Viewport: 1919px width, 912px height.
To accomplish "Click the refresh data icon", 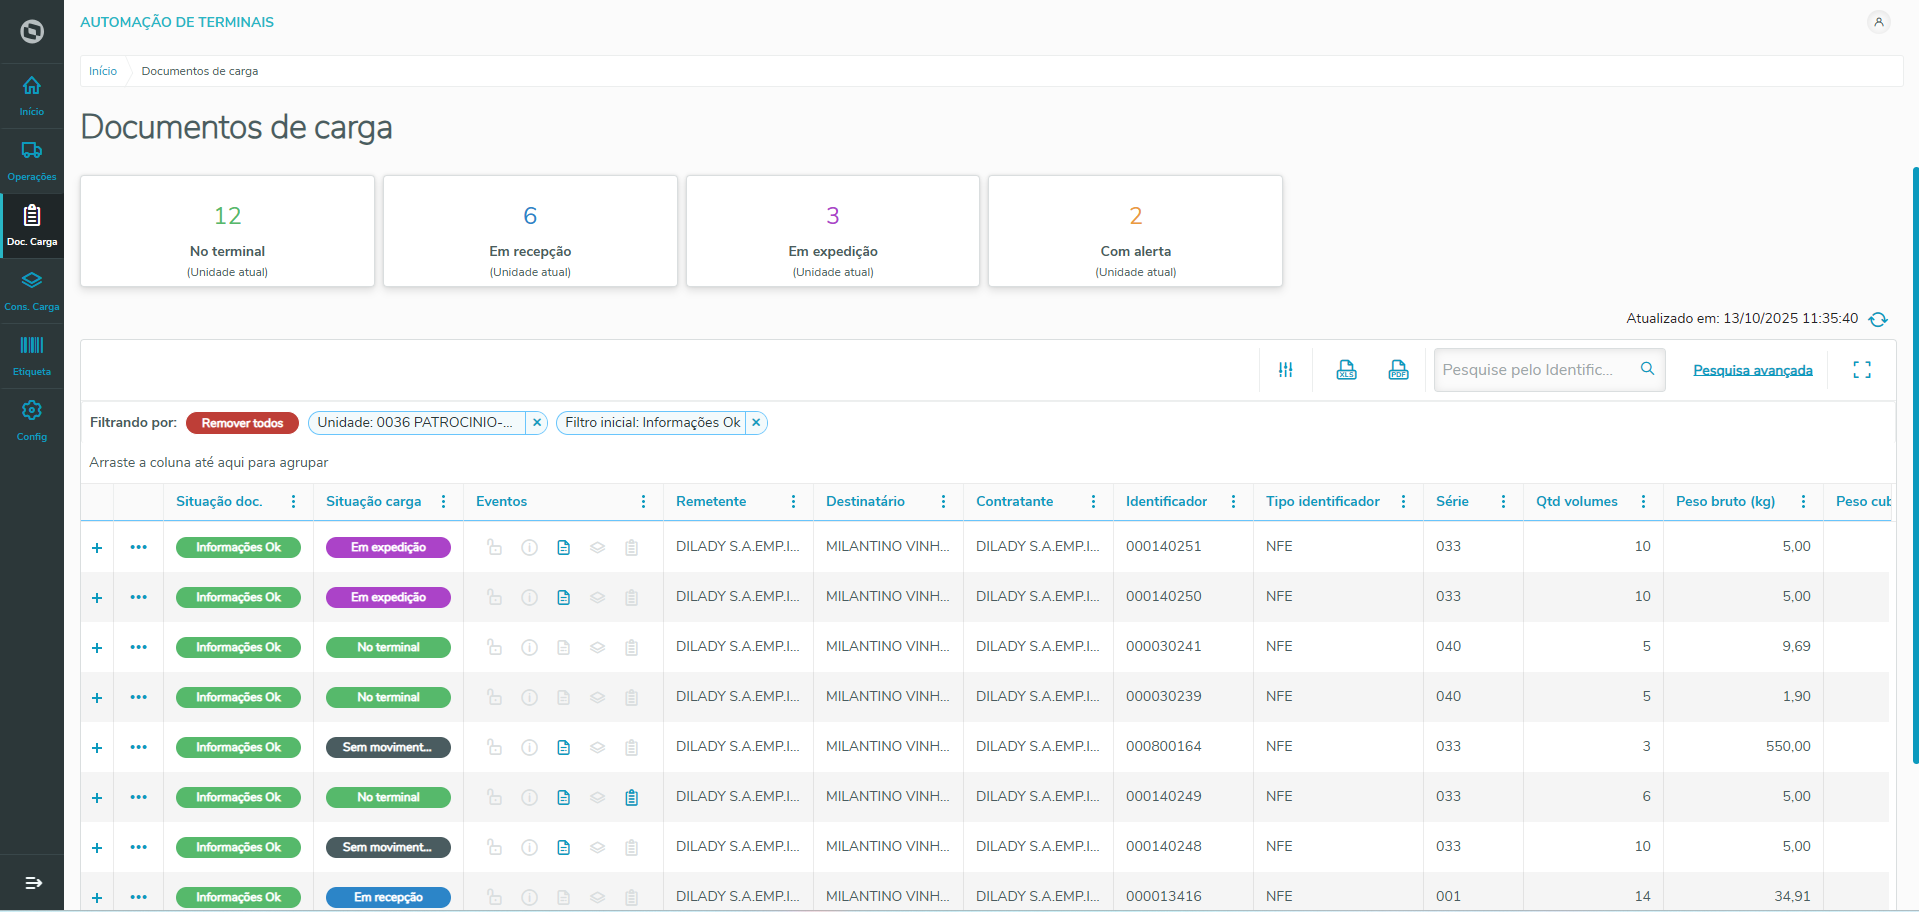I will [1878, 319].
